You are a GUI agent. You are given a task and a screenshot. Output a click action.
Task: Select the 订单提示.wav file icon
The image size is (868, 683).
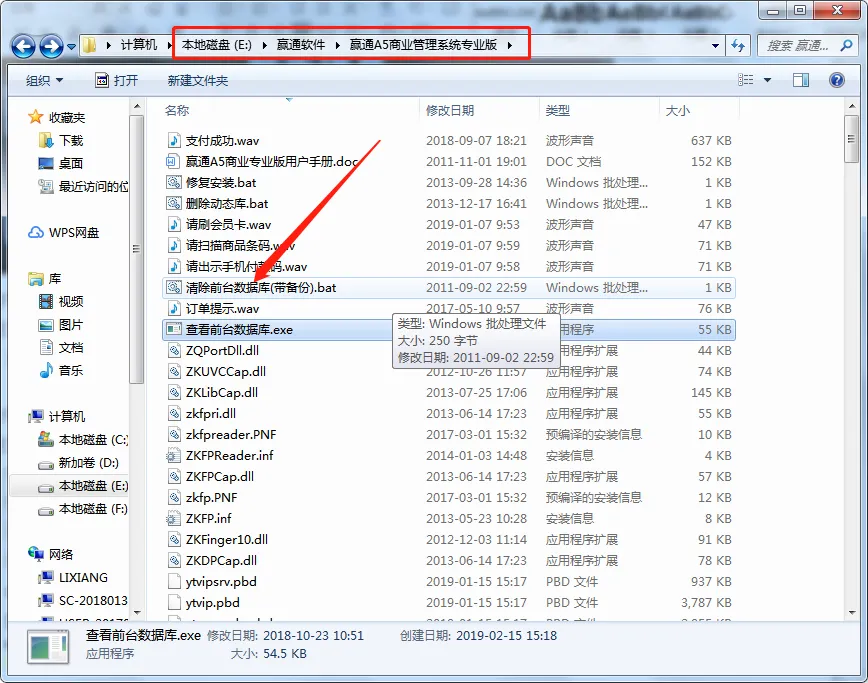pos(174,308)
